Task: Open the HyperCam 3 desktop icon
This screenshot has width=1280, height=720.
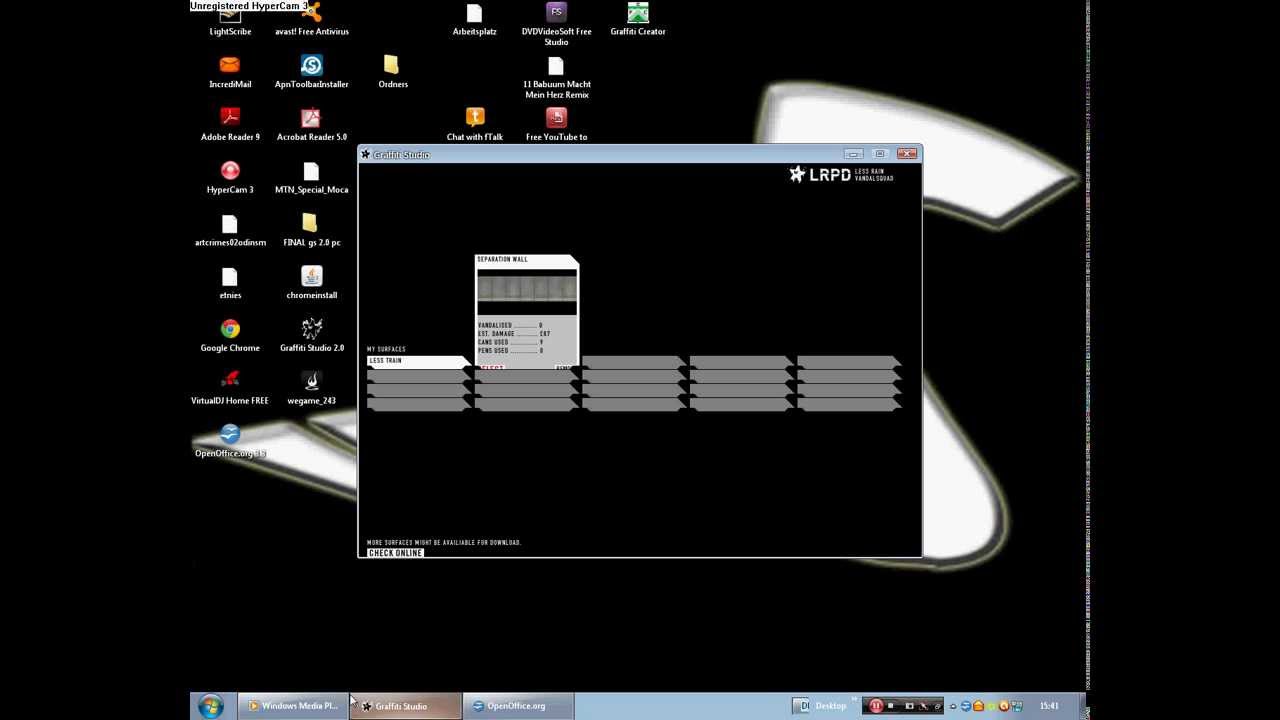Action: click(230, 179)
